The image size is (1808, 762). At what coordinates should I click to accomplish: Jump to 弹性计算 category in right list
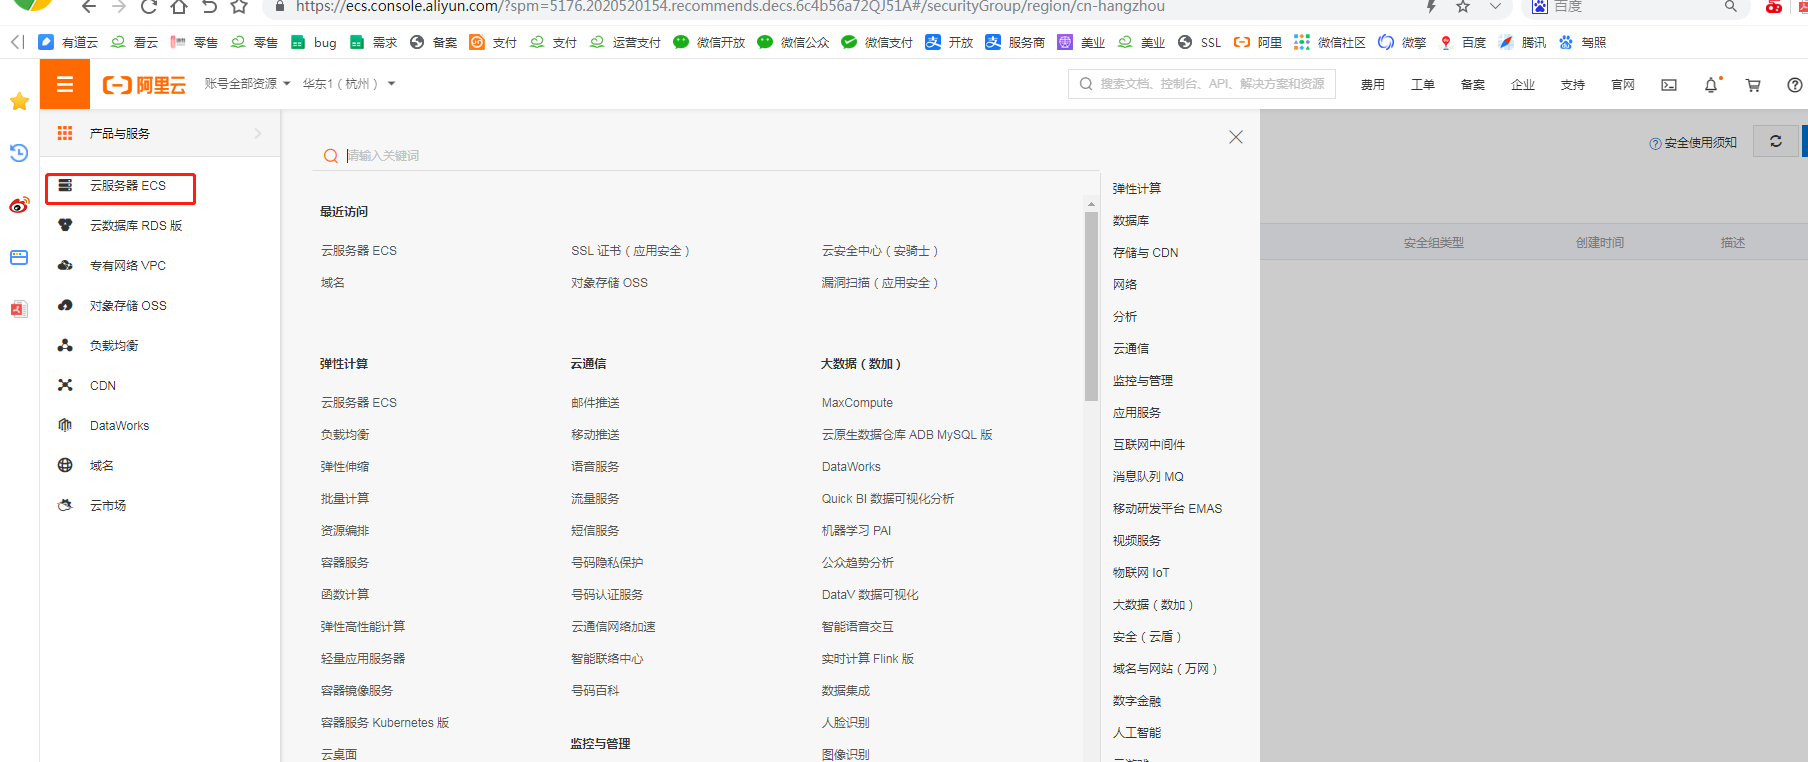[x=1137, y=188]
